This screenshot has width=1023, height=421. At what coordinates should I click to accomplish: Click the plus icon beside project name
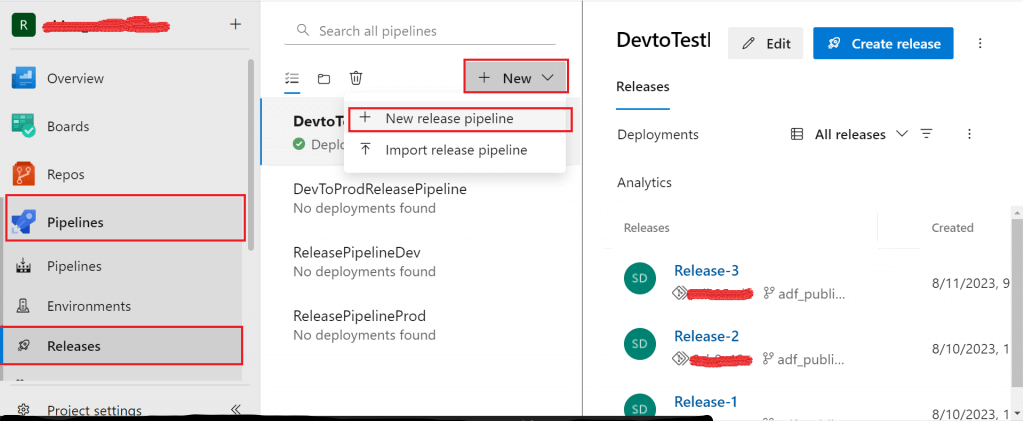[235, 23]
